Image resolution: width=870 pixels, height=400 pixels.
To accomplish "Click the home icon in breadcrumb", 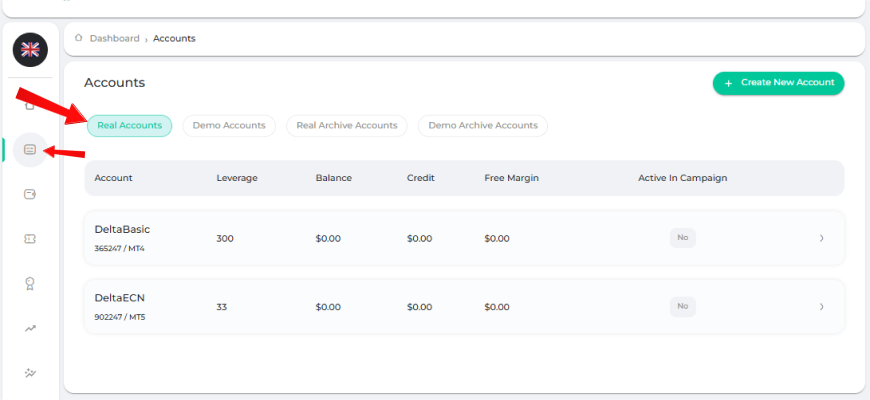I will [79, 38].
